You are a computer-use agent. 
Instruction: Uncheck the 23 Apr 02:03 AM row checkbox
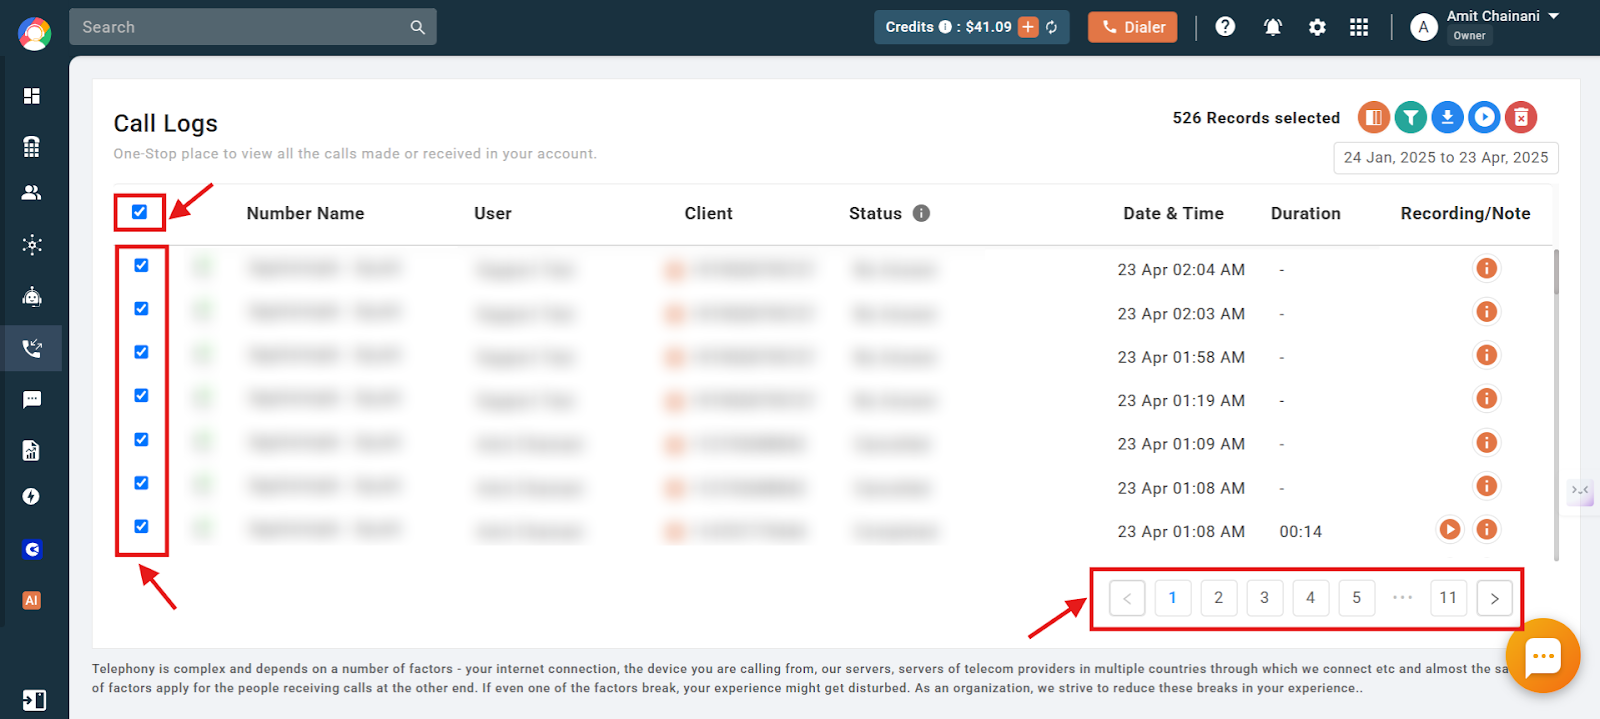pos(141,308)
